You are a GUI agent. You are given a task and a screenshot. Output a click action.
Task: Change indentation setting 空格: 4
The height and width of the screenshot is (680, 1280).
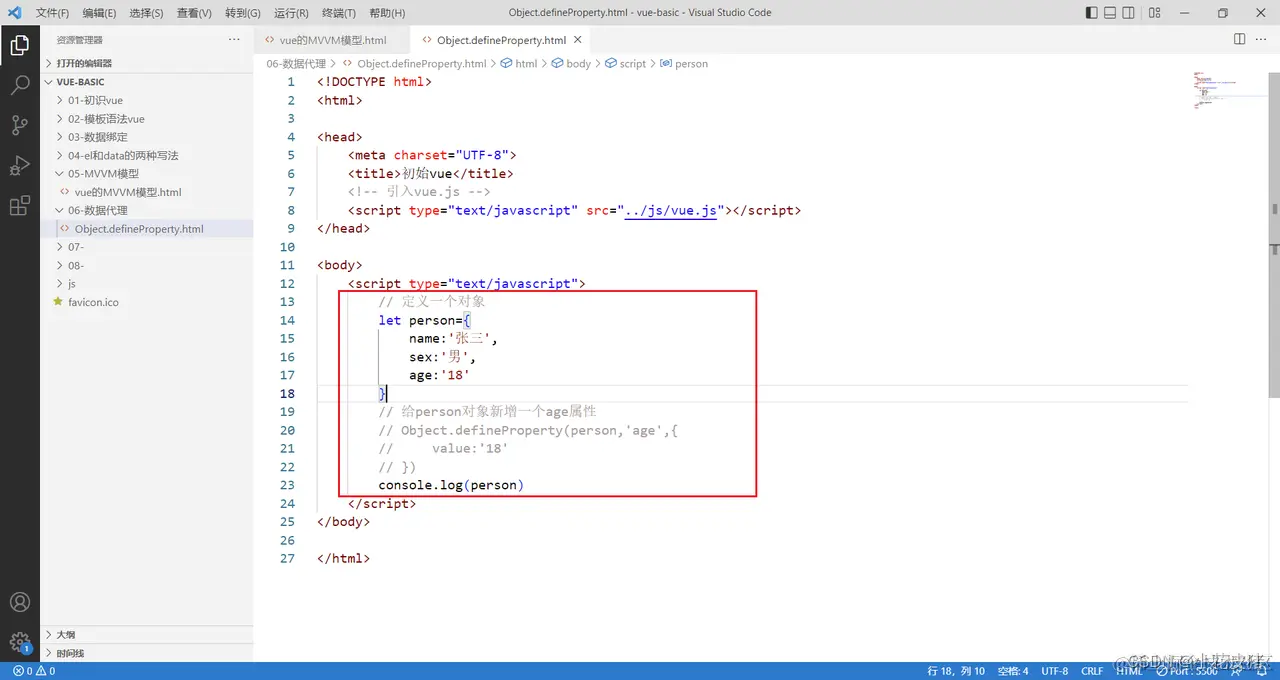[1012, 671]
